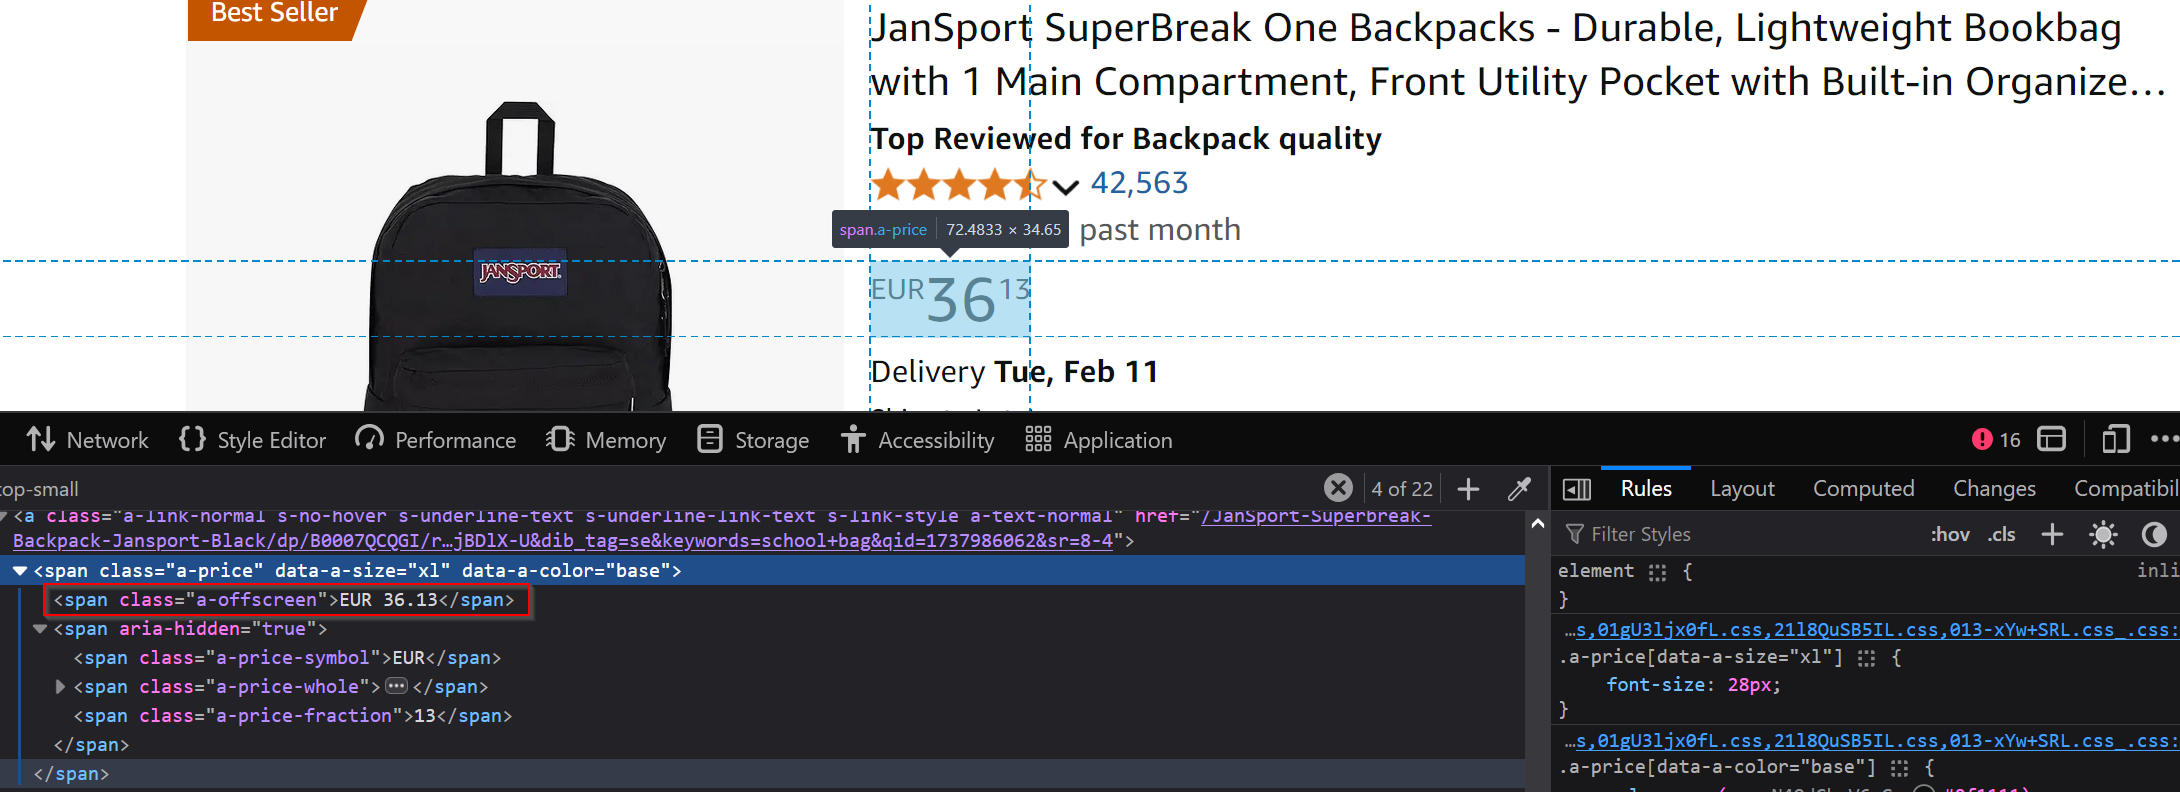Screen dimensions: 2180x792
Task: Open the Network panel tab
Action: click(88, 440)
